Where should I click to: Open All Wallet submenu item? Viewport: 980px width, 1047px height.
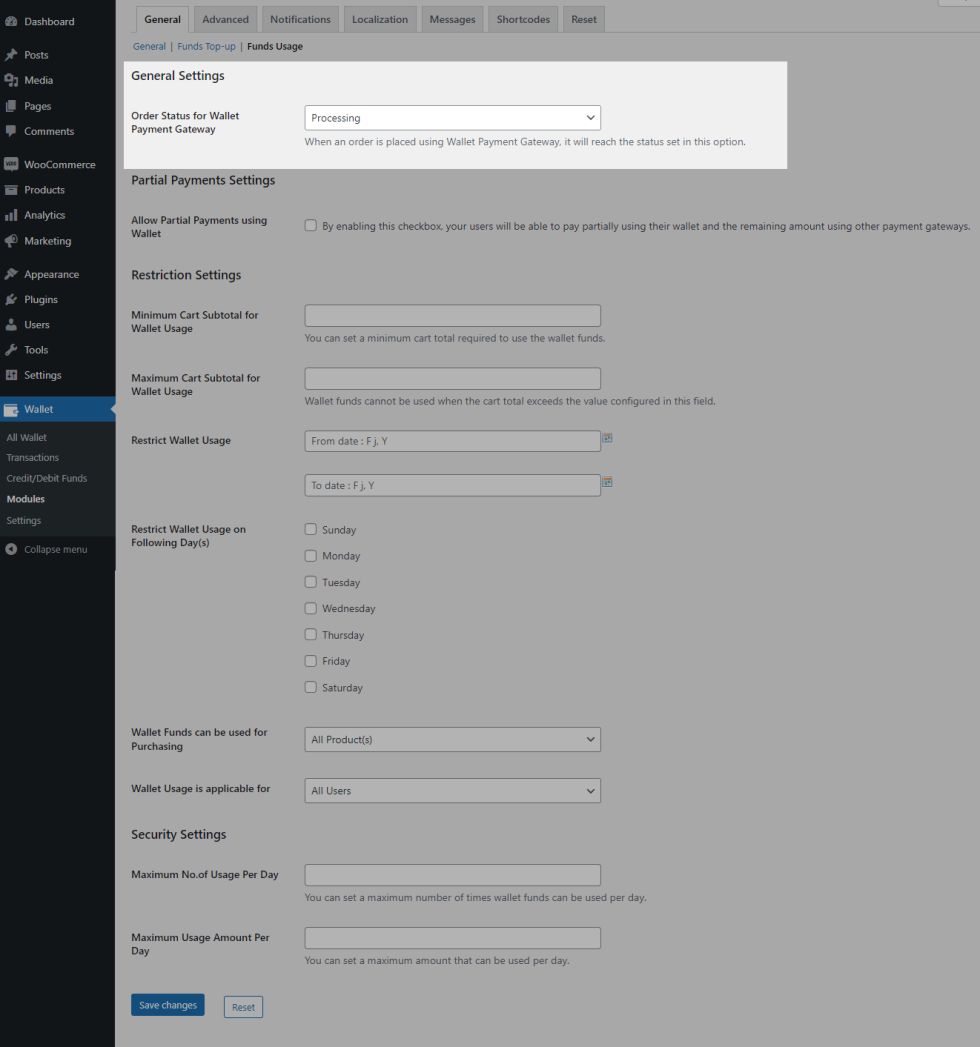click(x=27, y=437)
